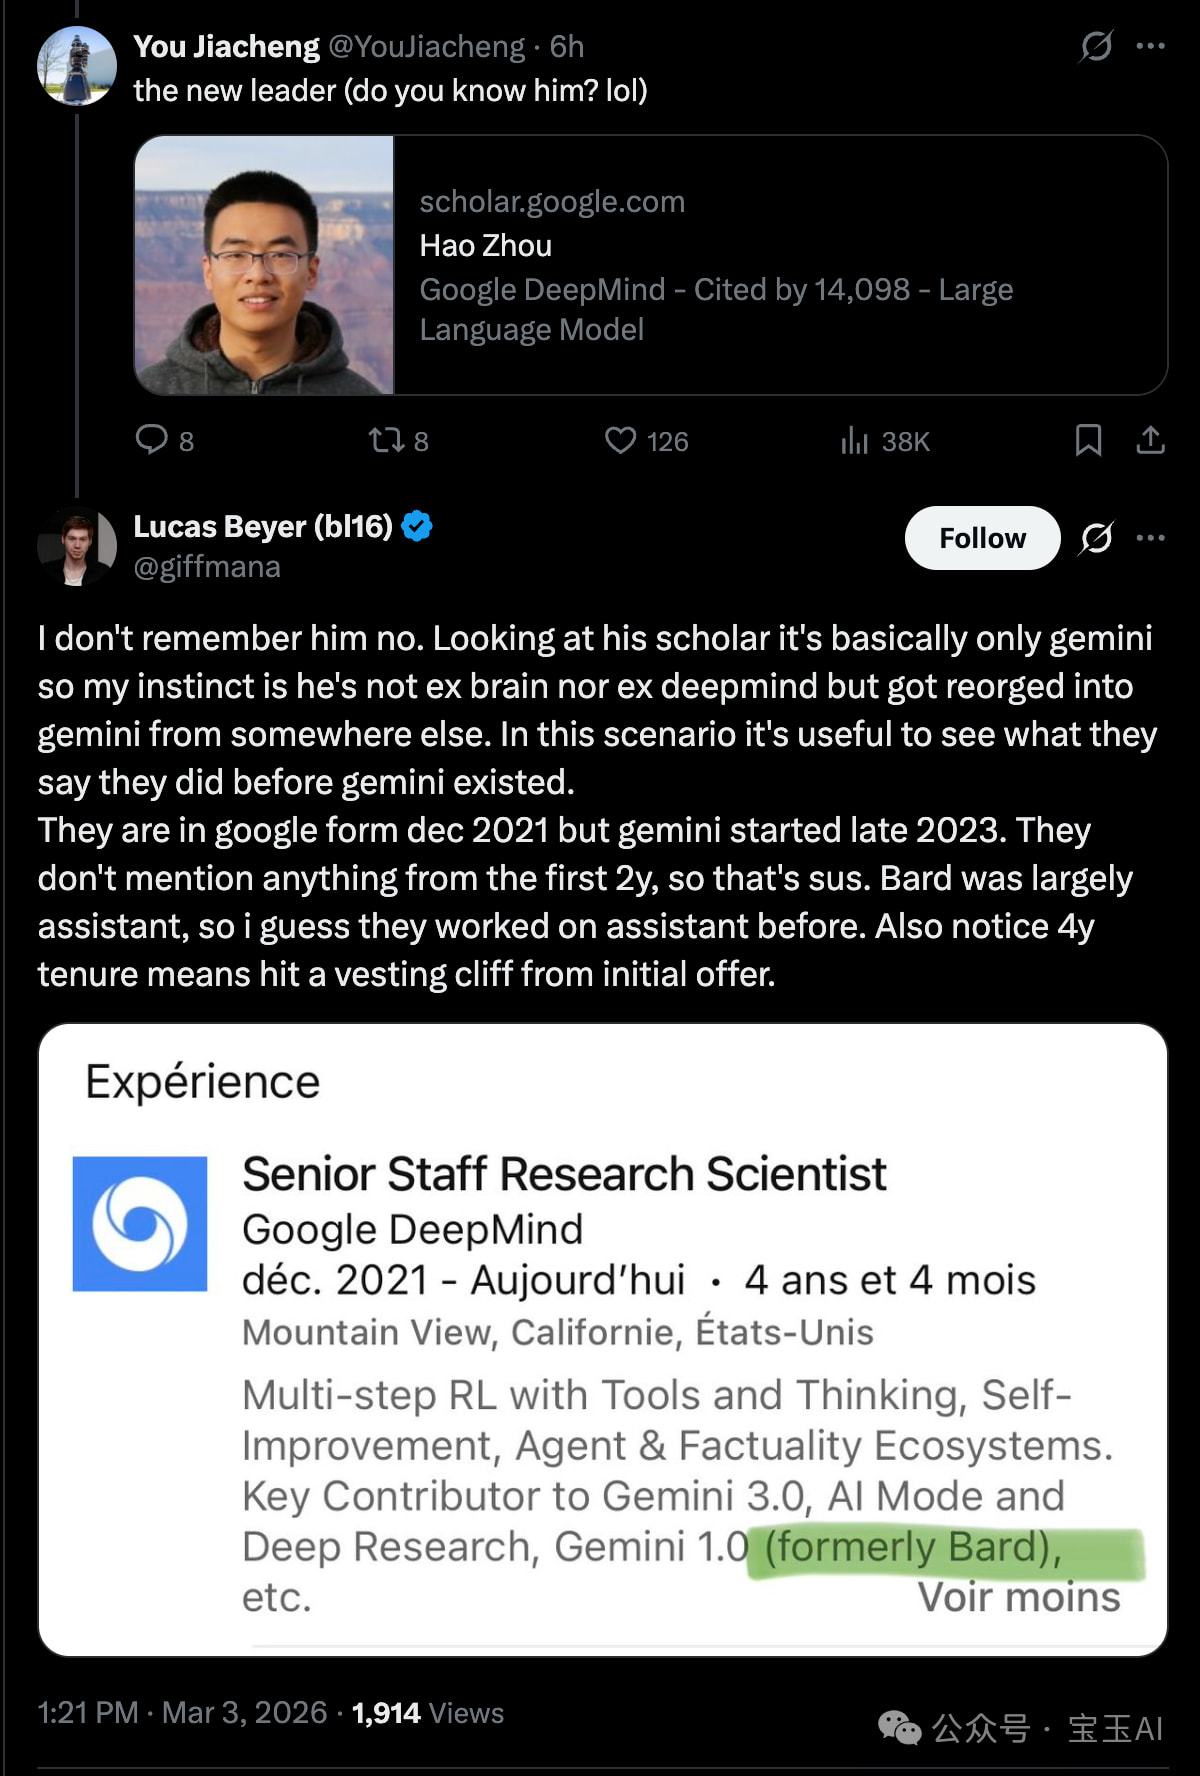1200x1776 pixels.
Task: Follow Lucas Beyer
Action: point(982,538)
